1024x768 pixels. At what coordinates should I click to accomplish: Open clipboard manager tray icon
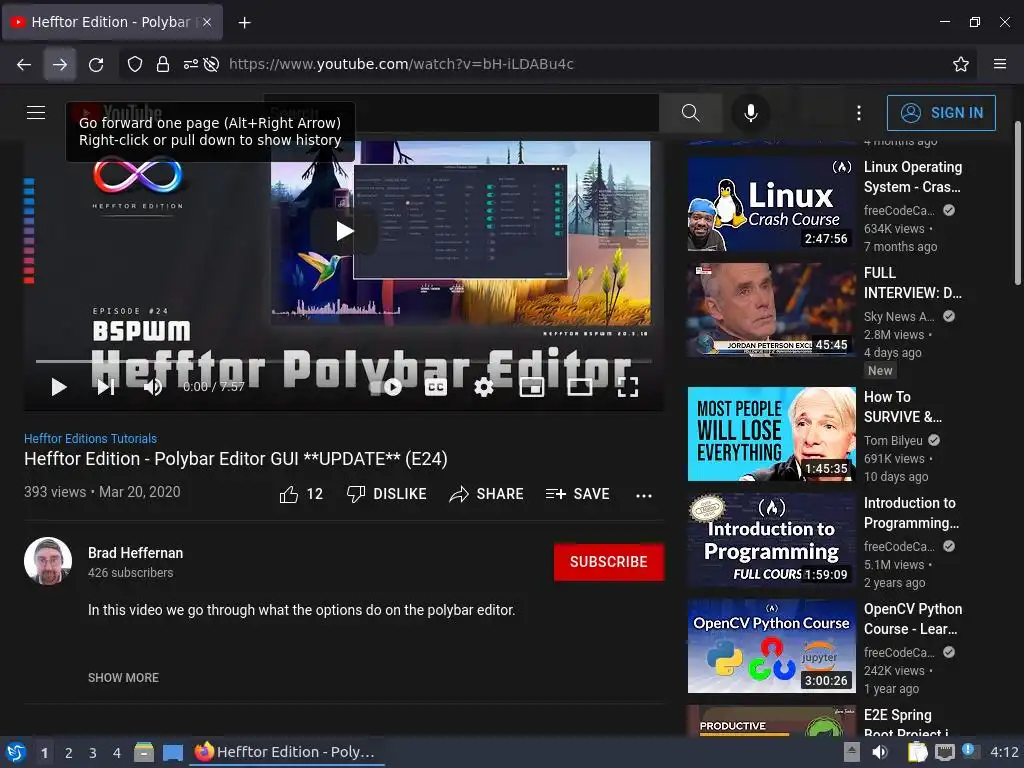pos(917,752)
